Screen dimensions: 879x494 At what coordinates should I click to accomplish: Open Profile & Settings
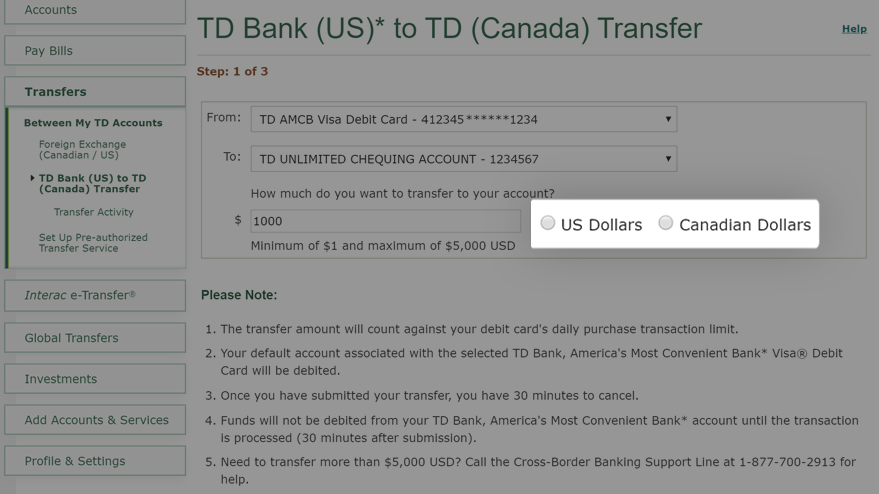point(95,461)
